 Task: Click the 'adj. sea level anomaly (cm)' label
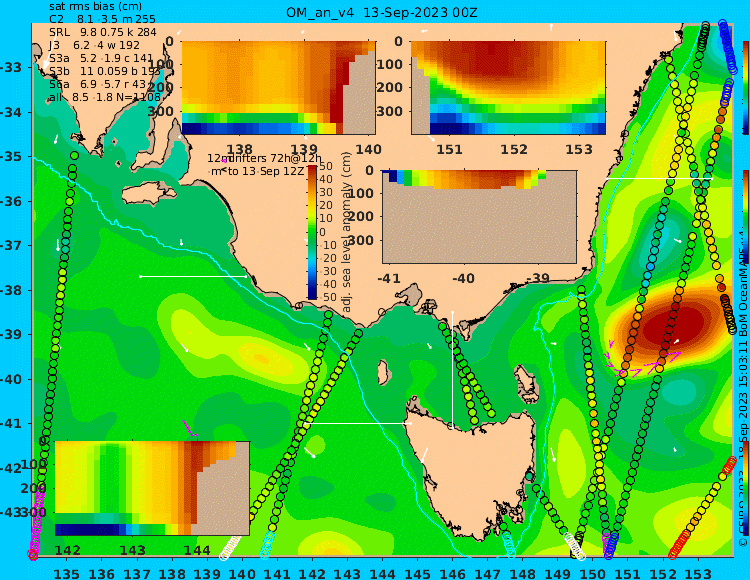pos(347,232)
